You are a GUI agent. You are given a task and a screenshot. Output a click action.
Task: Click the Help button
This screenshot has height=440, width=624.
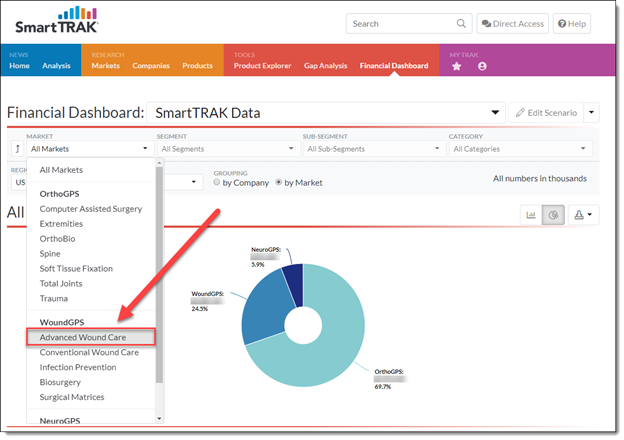(x=572, y=23)
